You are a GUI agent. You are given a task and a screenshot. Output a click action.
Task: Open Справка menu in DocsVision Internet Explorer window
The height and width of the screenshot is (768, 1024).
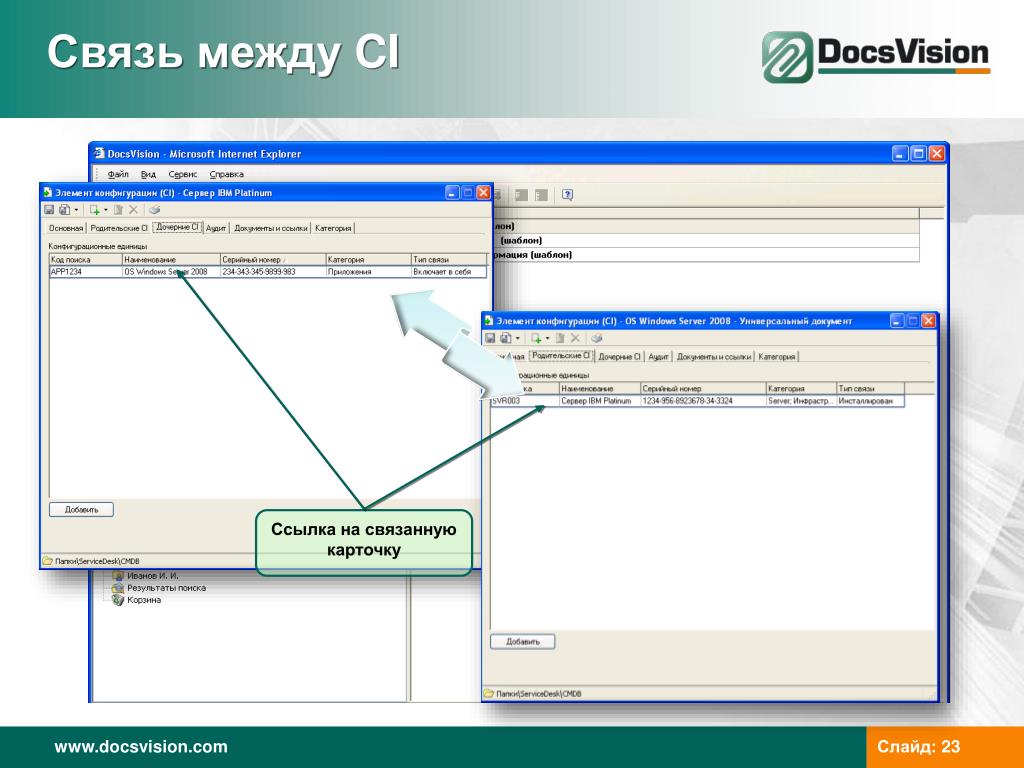point(227,174)
